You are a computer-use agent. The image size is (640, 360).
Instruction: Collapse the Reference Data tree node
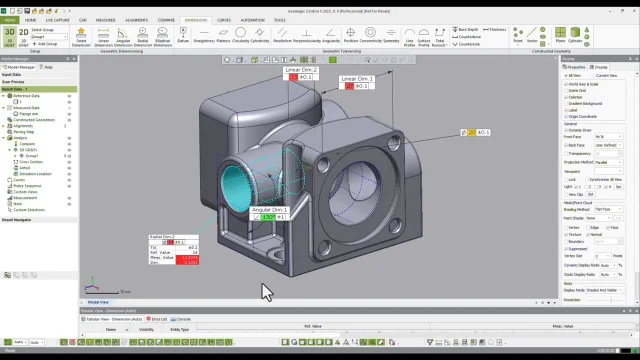point(4,96)
